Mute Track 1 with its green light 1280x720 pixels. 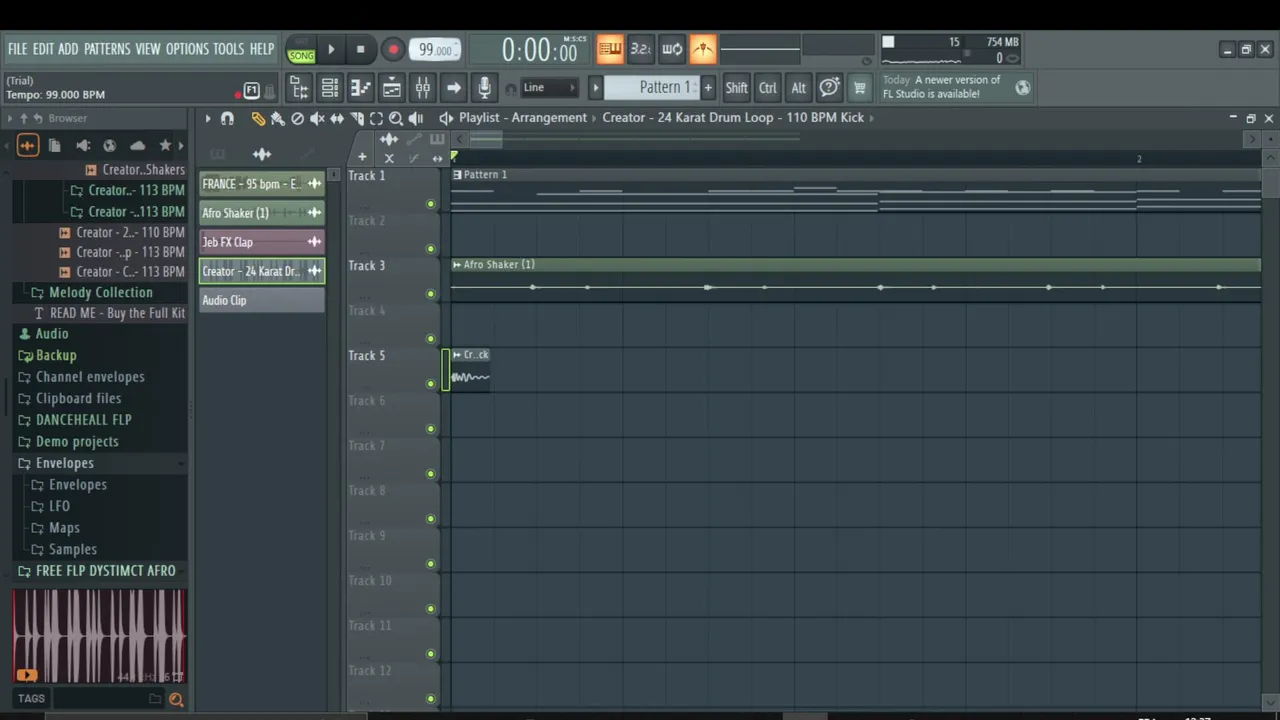point(431,204)
